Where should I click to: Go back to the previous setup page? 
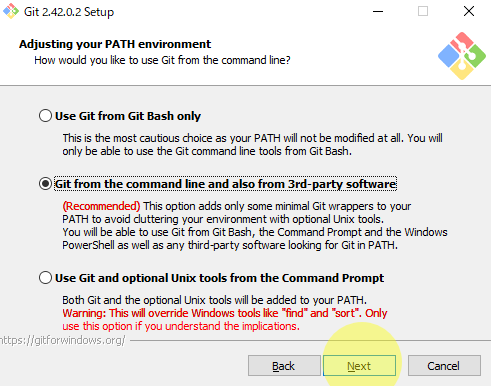coord(284,366)
